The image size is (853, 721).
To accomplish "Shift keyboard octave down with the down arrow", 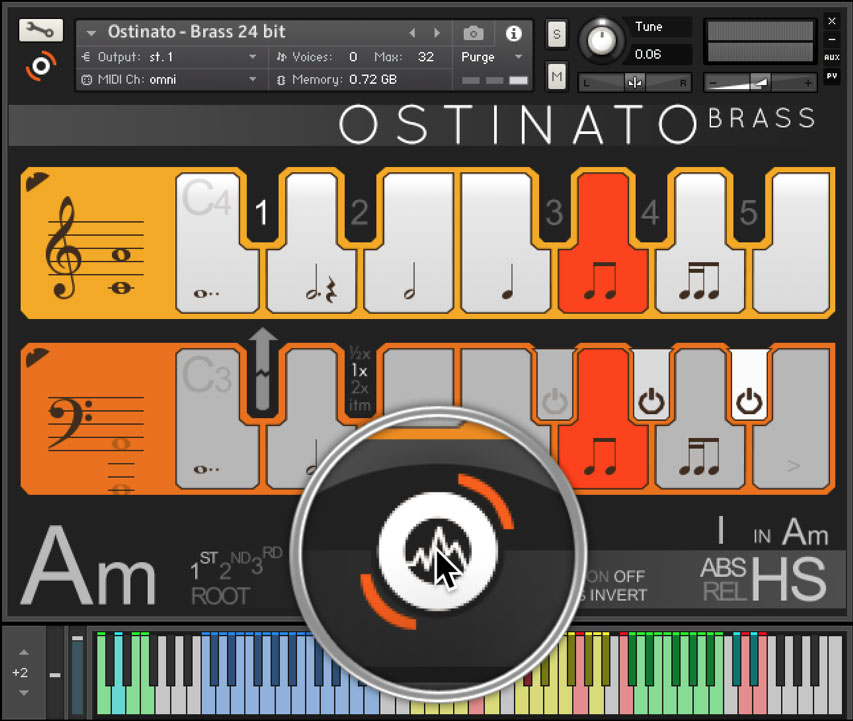I will click(x=24, y=693).
